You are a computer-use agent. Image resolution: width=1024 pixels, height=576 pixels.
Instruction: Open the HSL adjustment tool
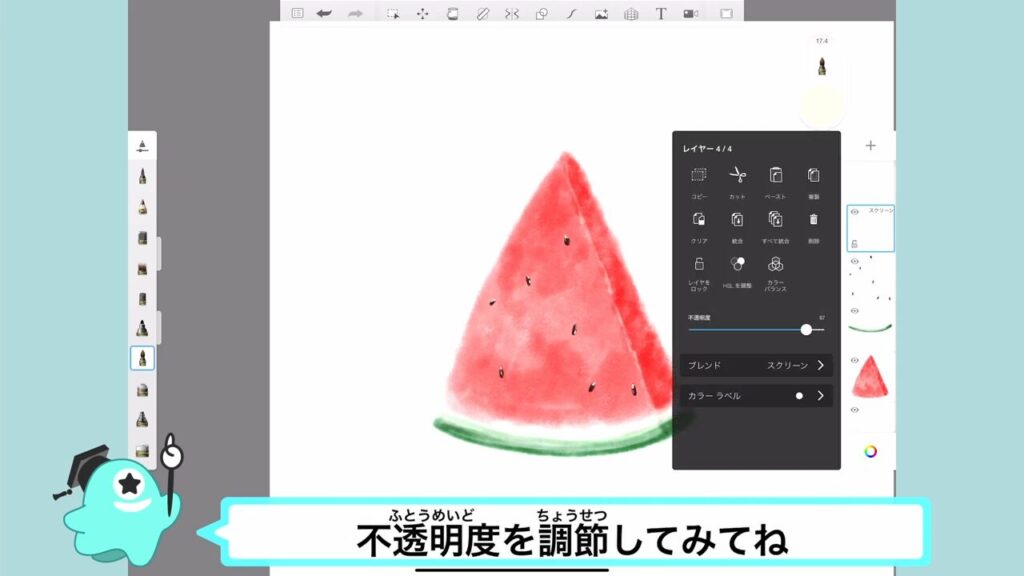coord(737,265)
